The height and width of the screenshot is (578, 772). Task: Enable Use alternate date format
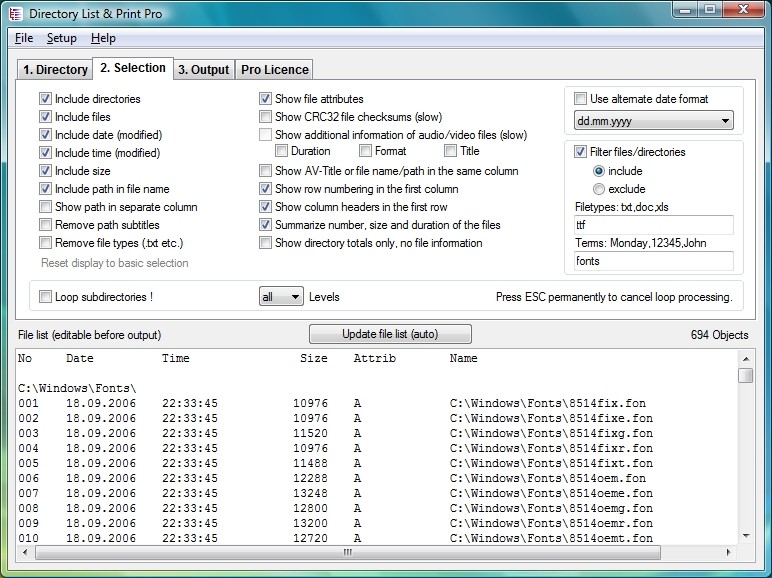581,99
